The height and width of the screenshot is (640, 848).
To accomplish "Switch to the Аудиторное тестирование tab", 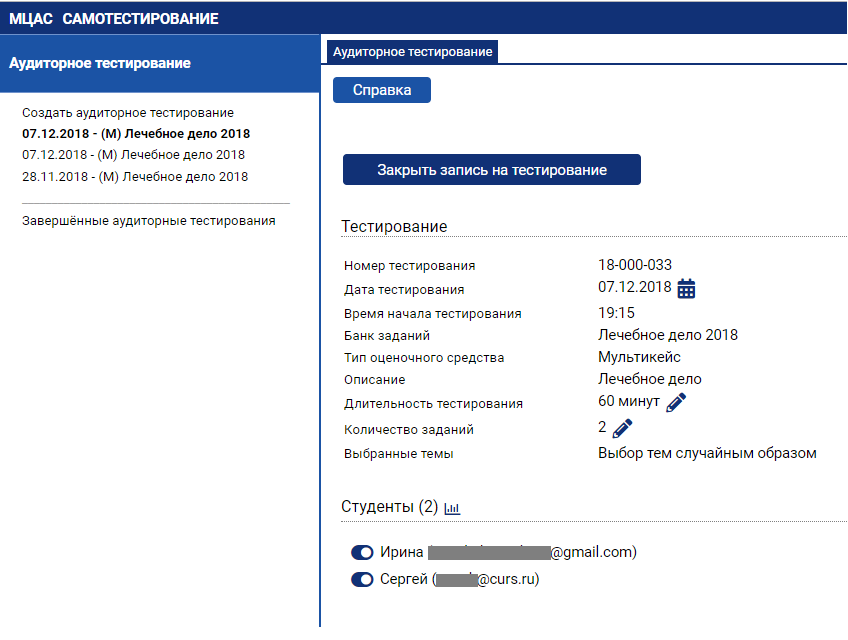I will tap(412, 52).
